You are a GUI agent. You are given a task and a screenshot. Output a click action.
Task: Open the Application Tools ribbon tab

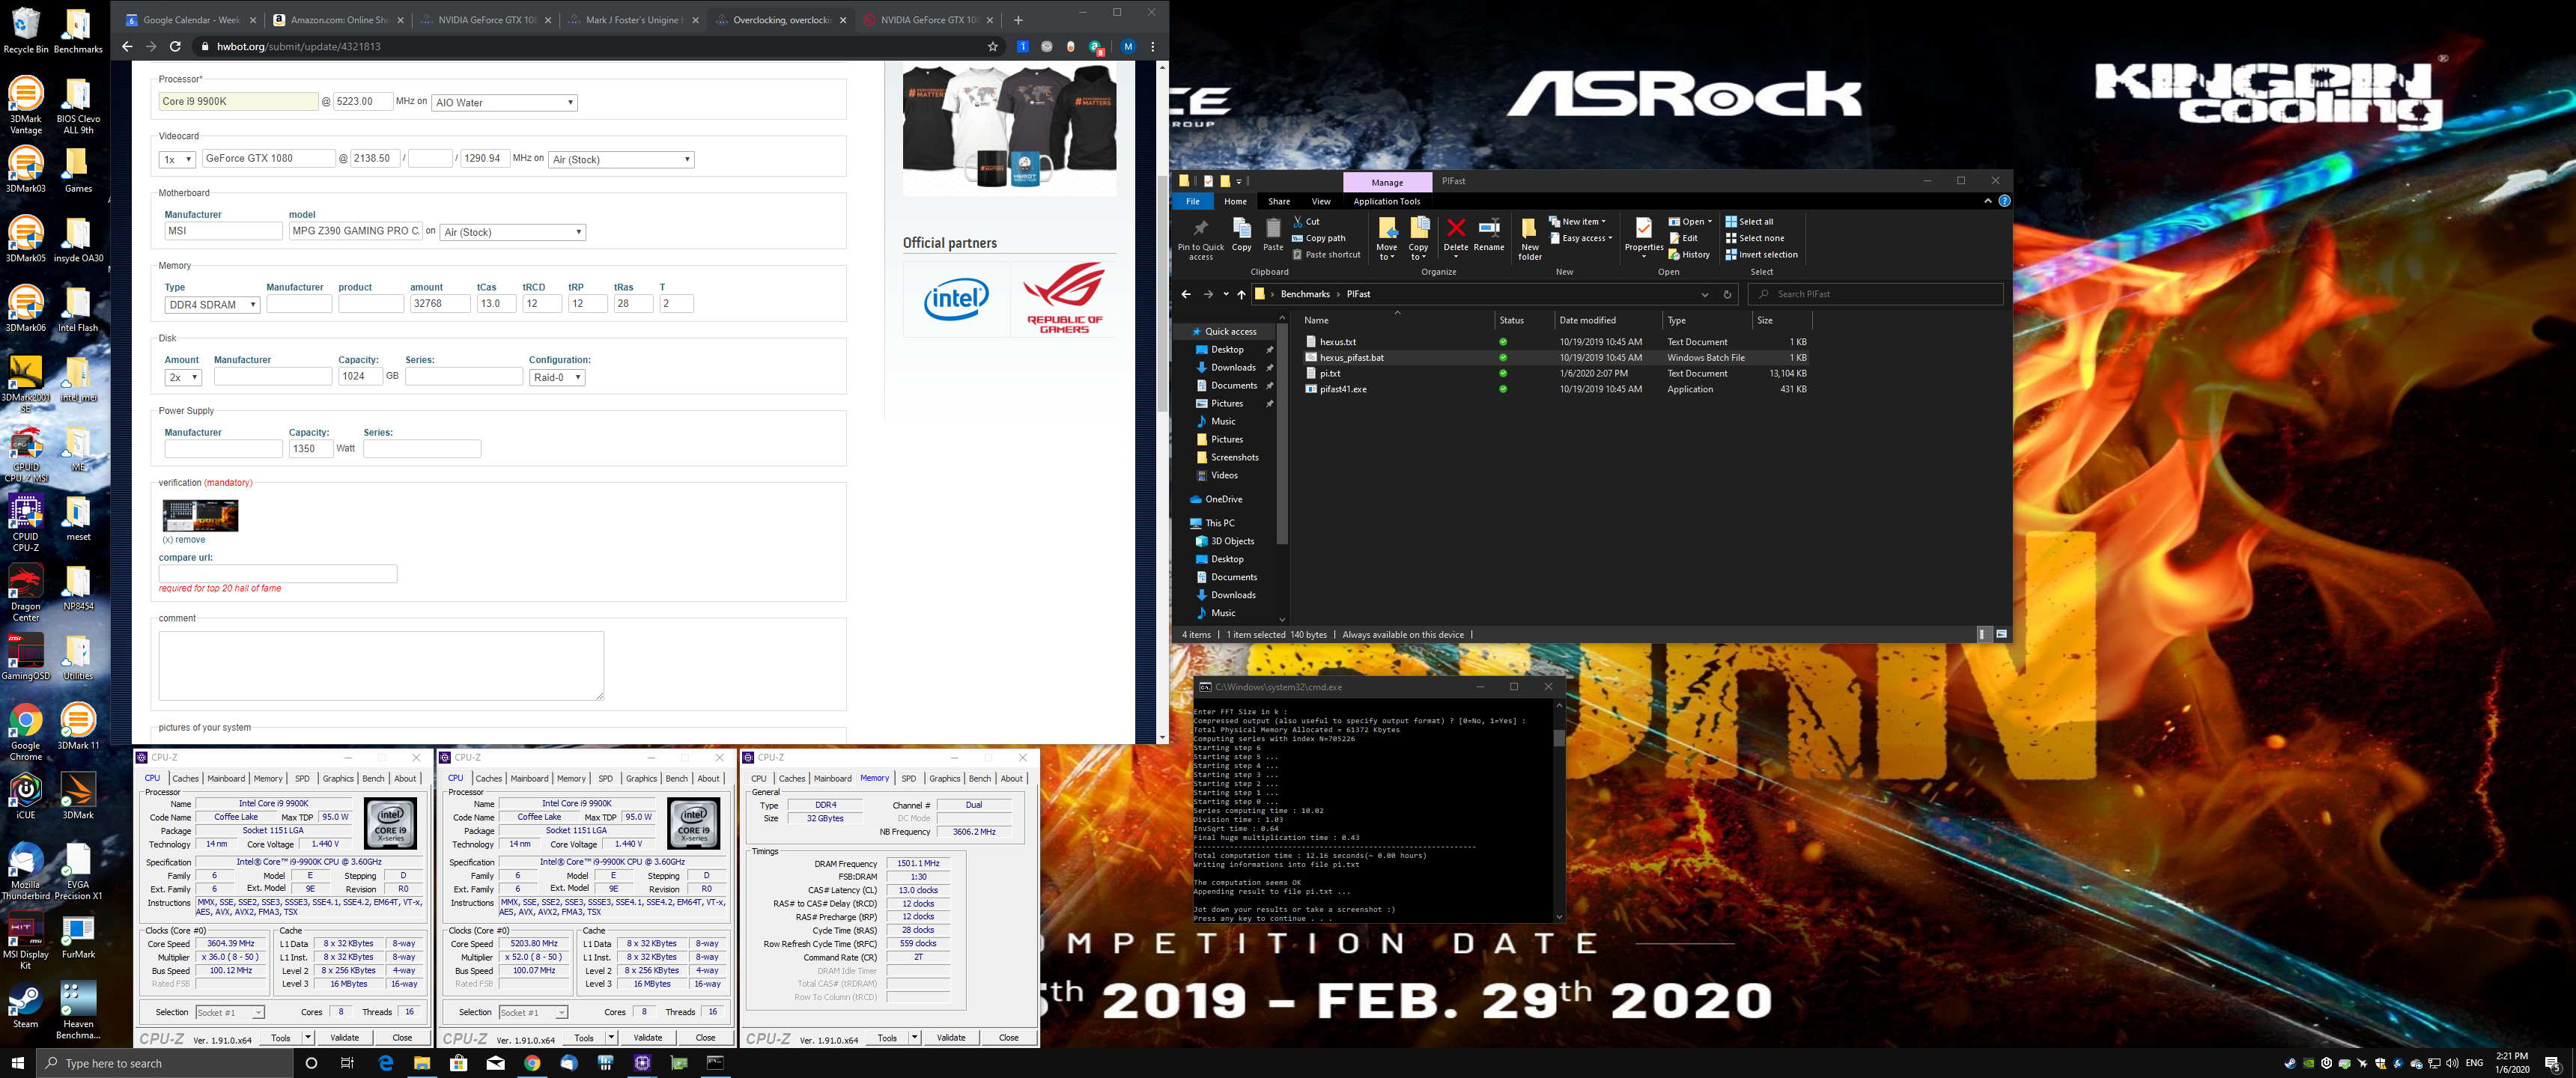1386,201
